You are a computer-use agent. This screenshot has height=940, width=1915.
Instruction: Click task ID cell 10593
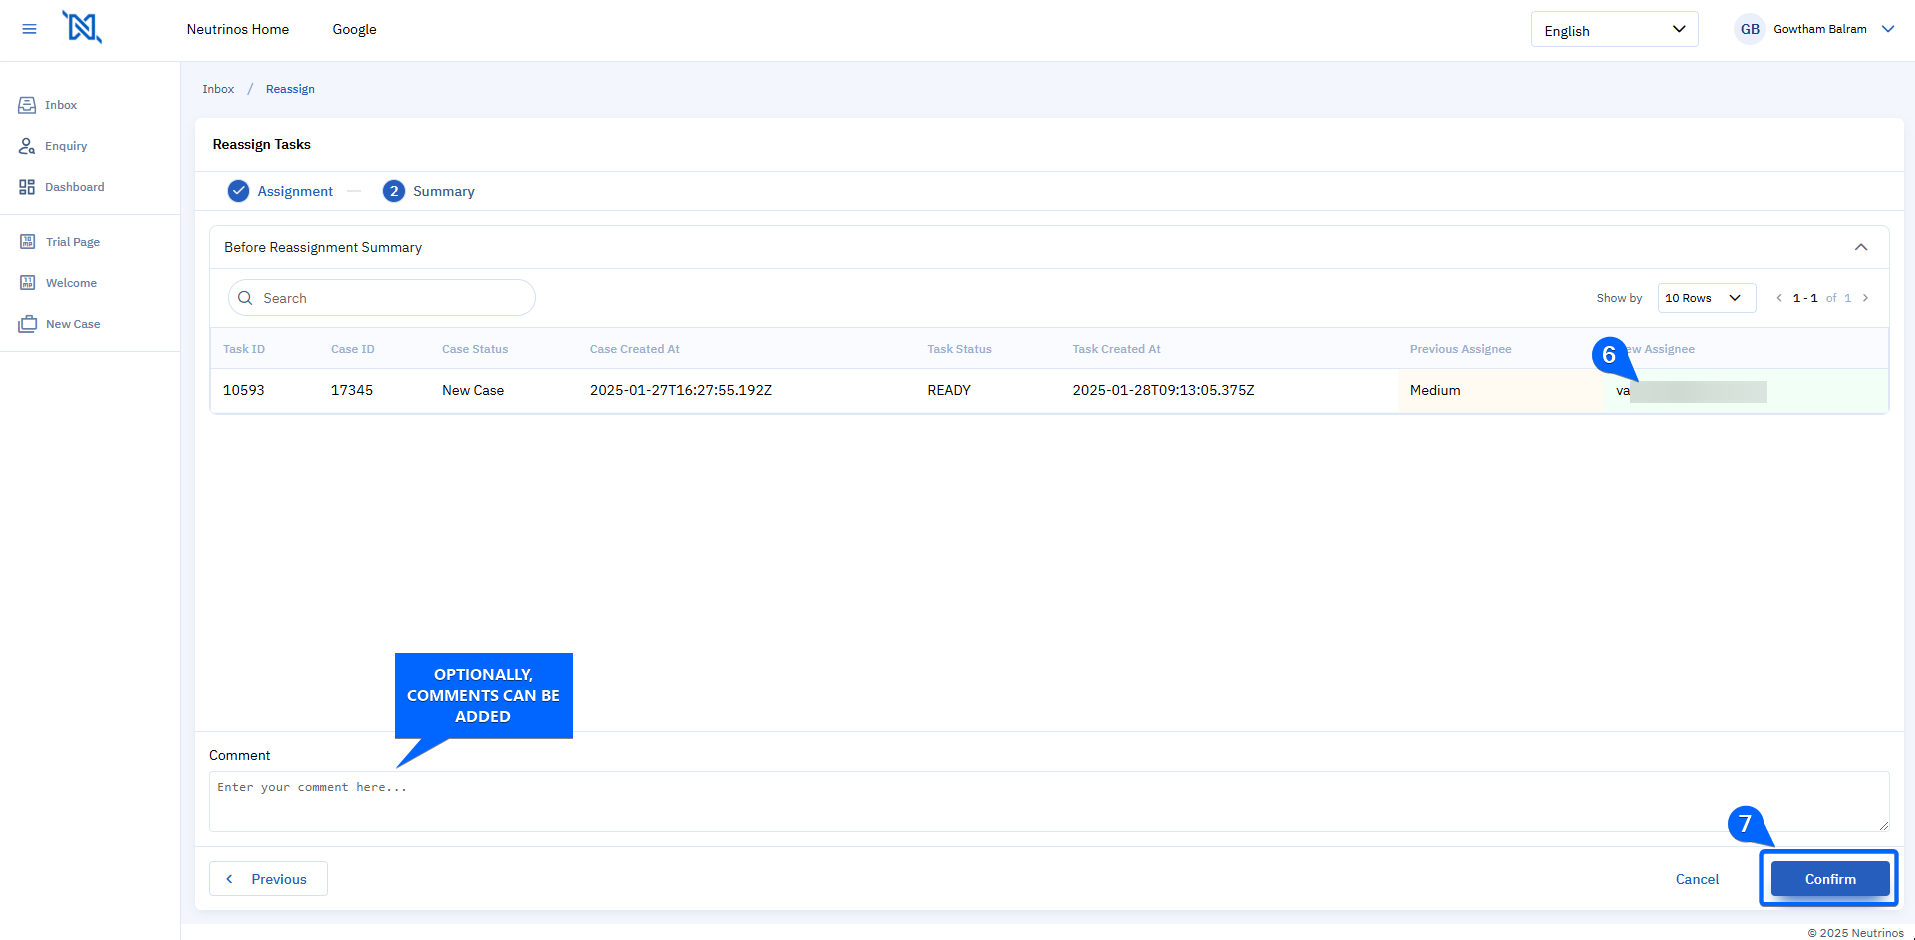(244, 390)
